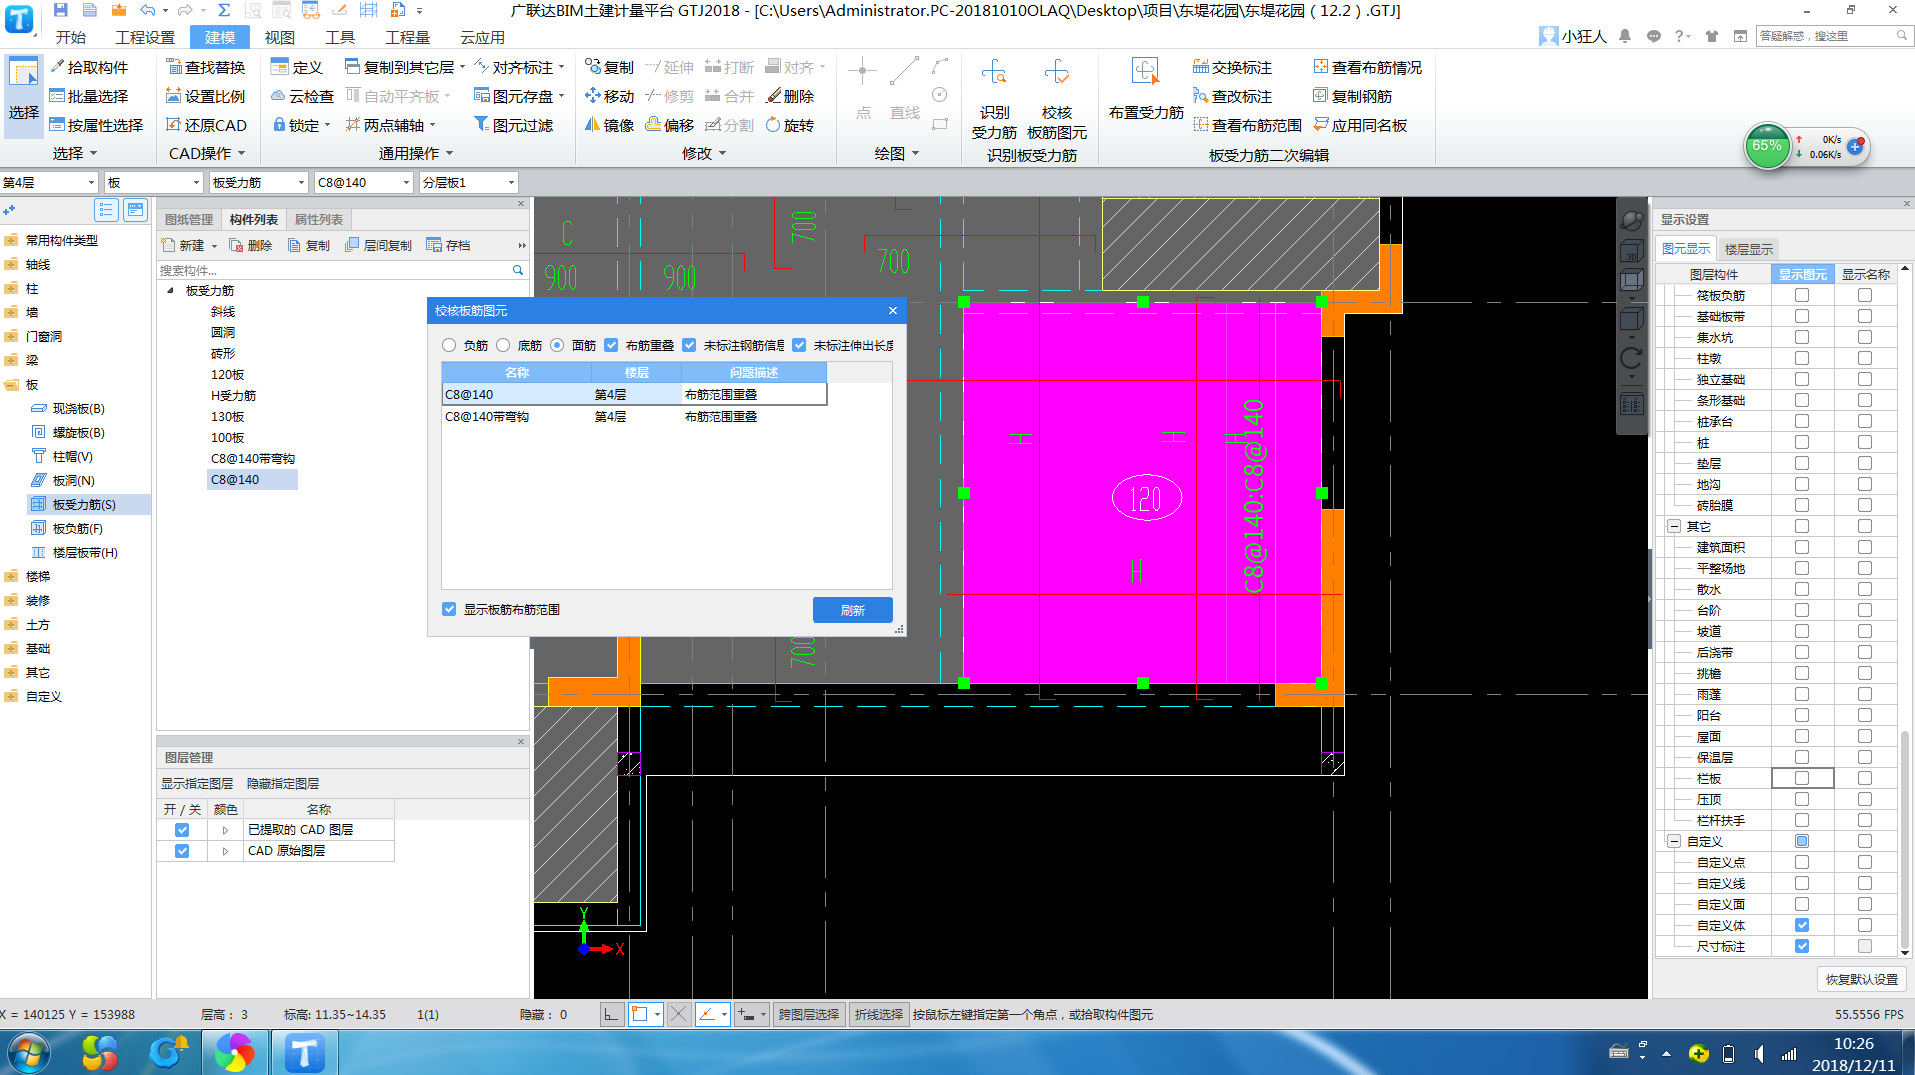This screenshot has height=1075, width=1915.
Task: Select the 镜像 mirror tool
Action: click(x=610, y=125)
